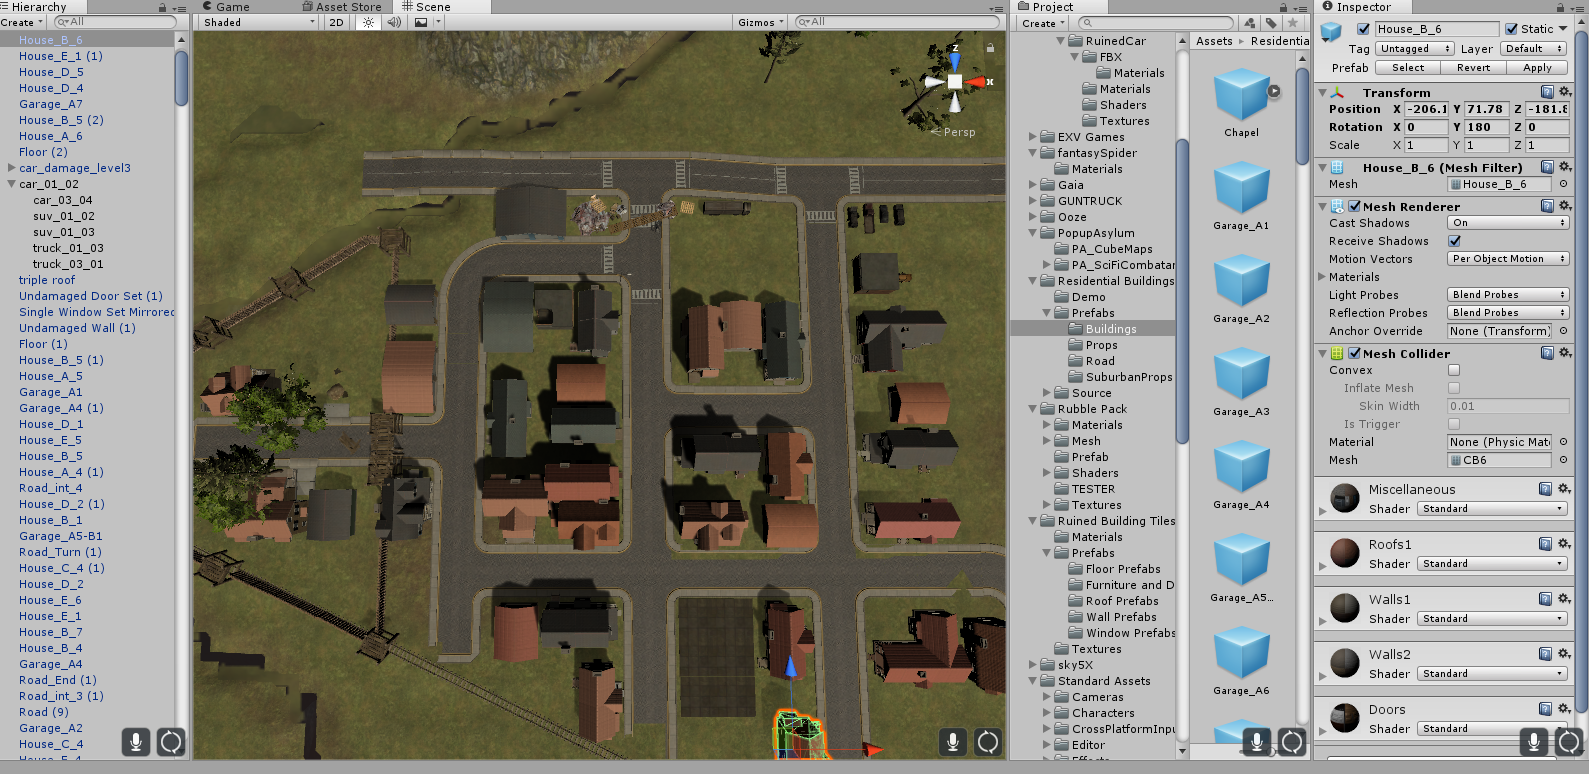This screenshot has width=1589, height=774.
Task: Click the prefab Apply button
Action: pos(1536,68)
